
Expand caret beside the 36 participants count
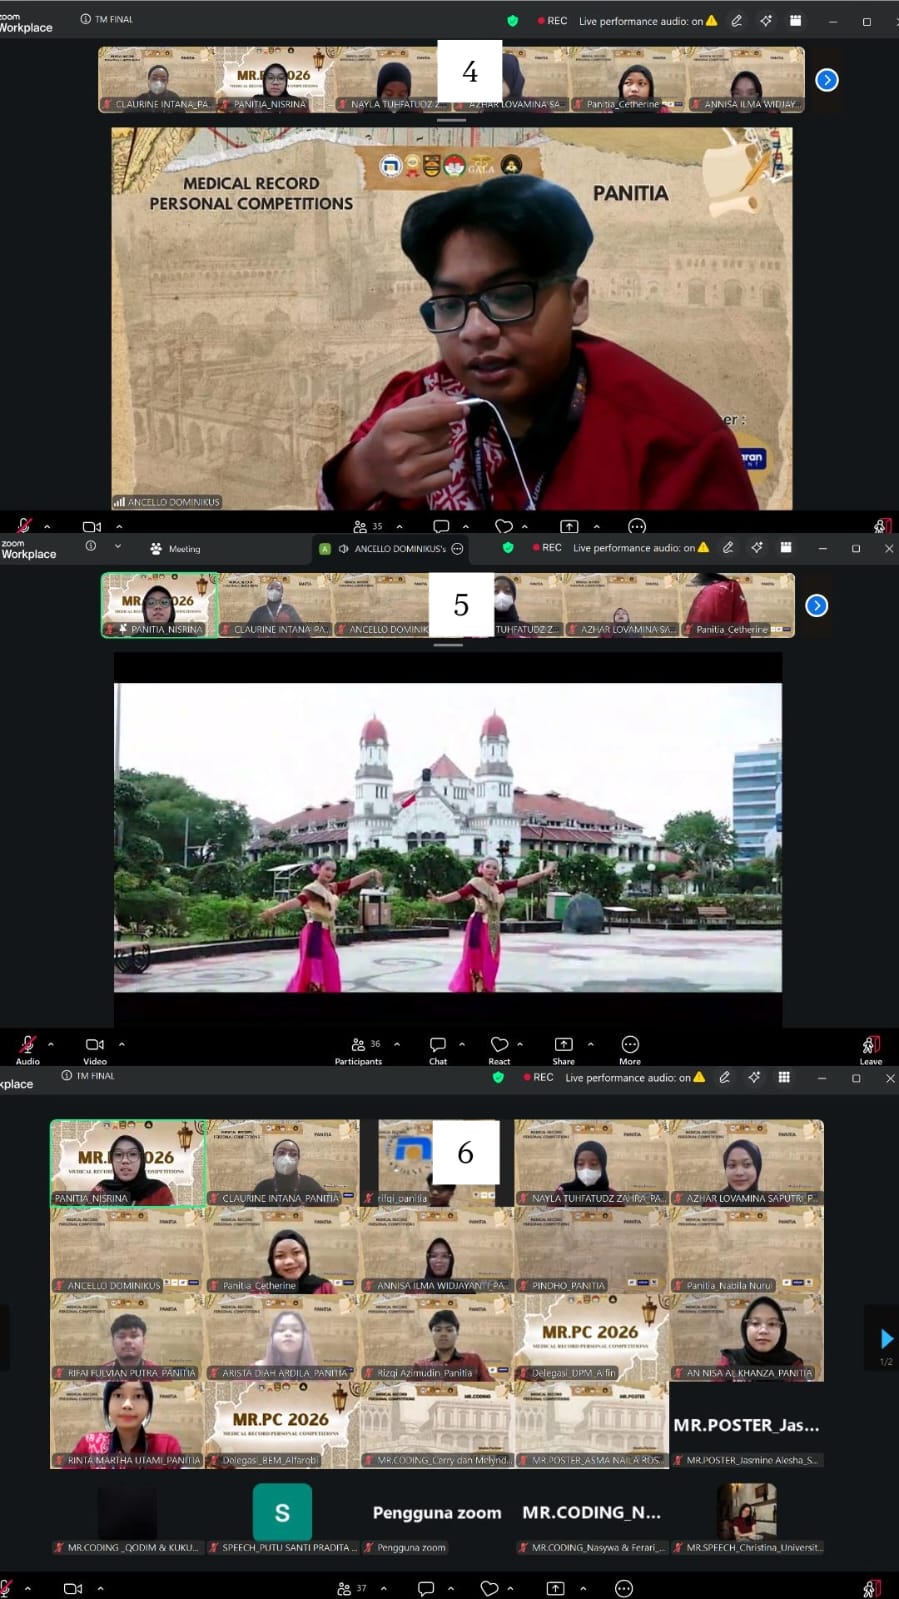tap(397, 1044)
